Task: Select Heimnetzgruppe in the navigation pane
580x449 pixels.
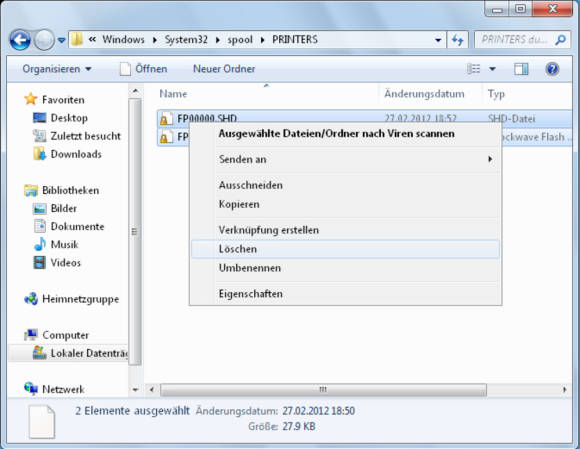Action: (x=81, y=299)
